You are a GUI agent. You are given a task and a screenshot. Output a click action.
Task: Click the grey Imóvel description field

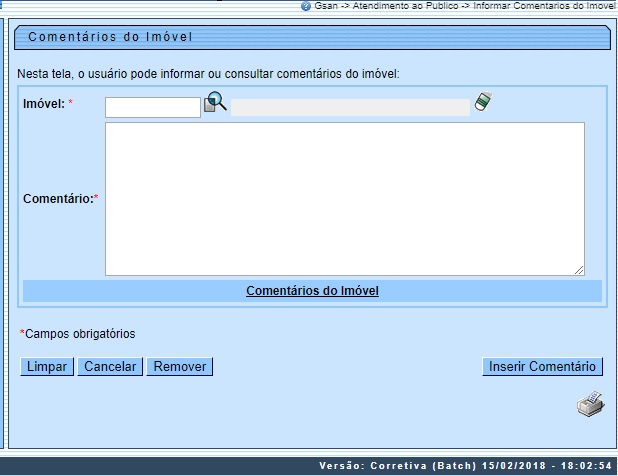(x=350, y=107)
